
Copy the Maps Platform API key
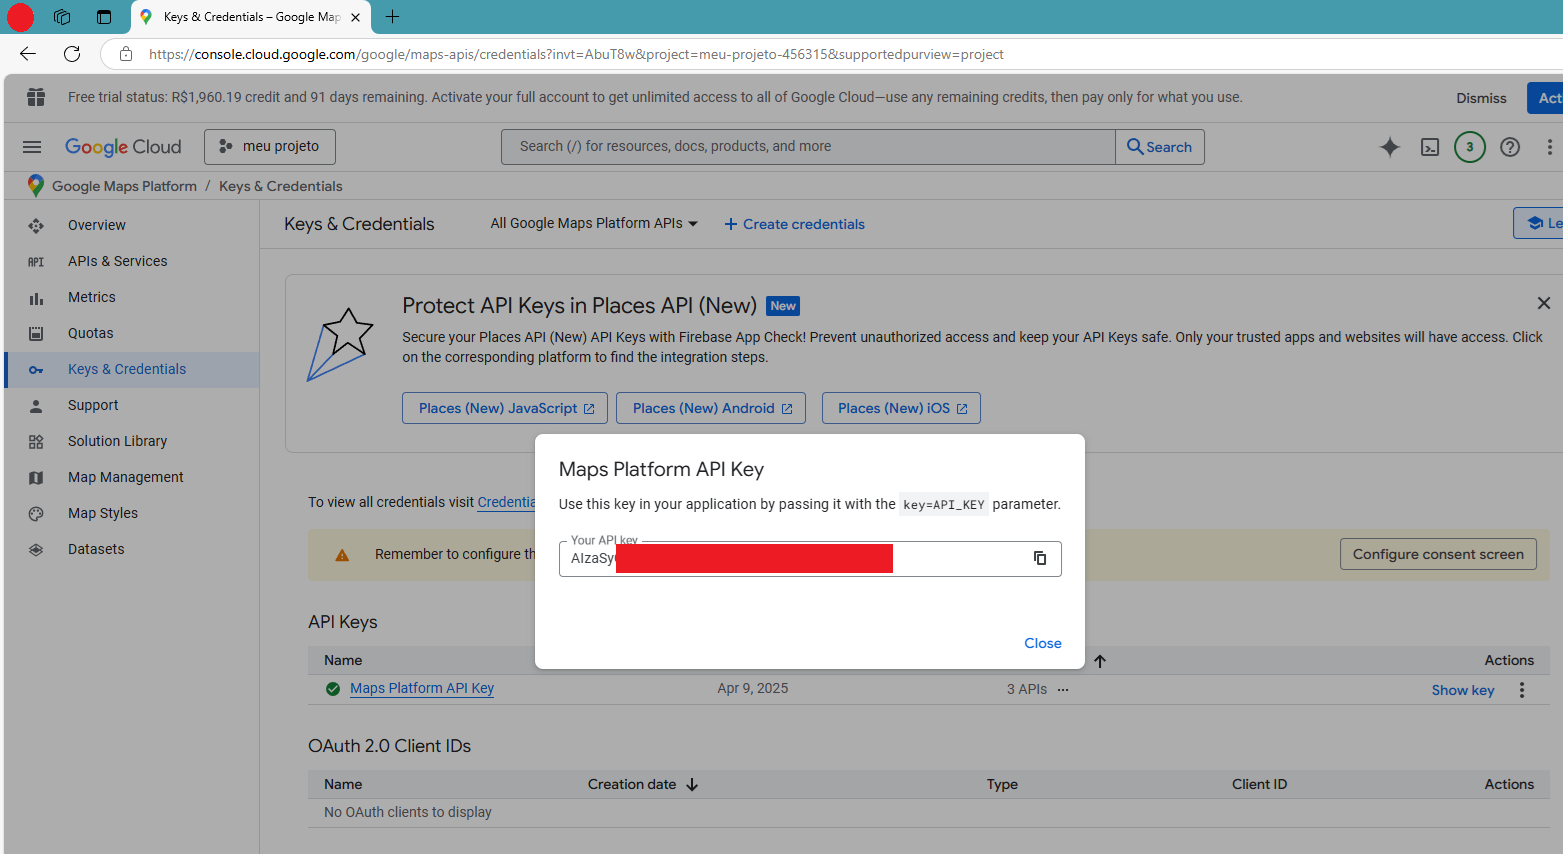[1038, 558]
